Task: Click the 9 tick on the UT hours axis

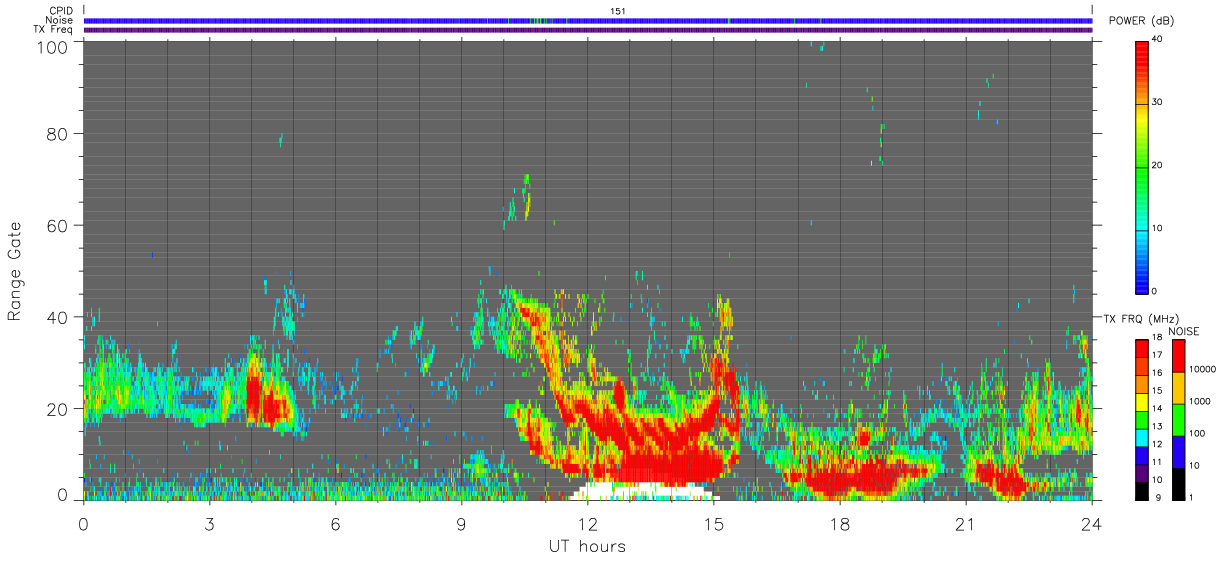Action: coord(462,524)
